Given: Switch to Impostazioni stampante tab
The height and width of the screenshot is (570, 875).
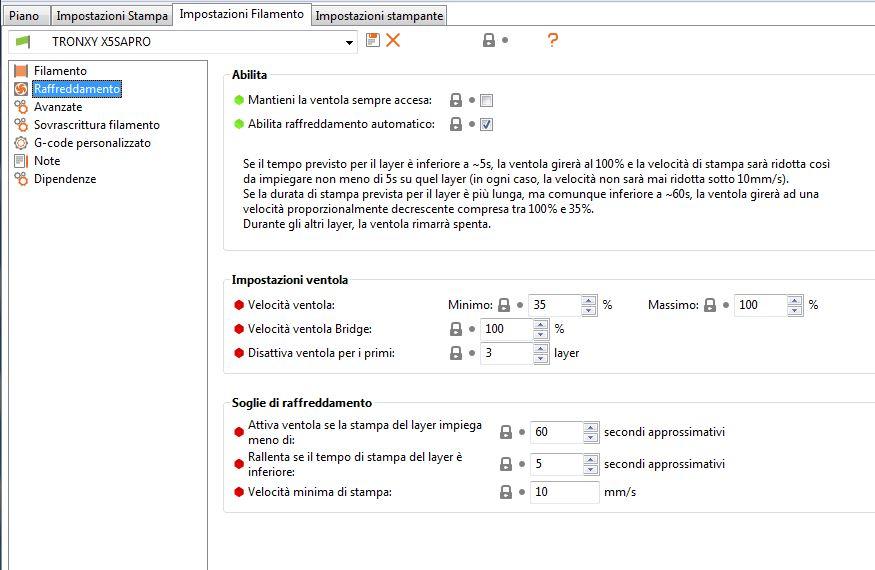Looking at the screenshot, I should click(x=379, y=16).
